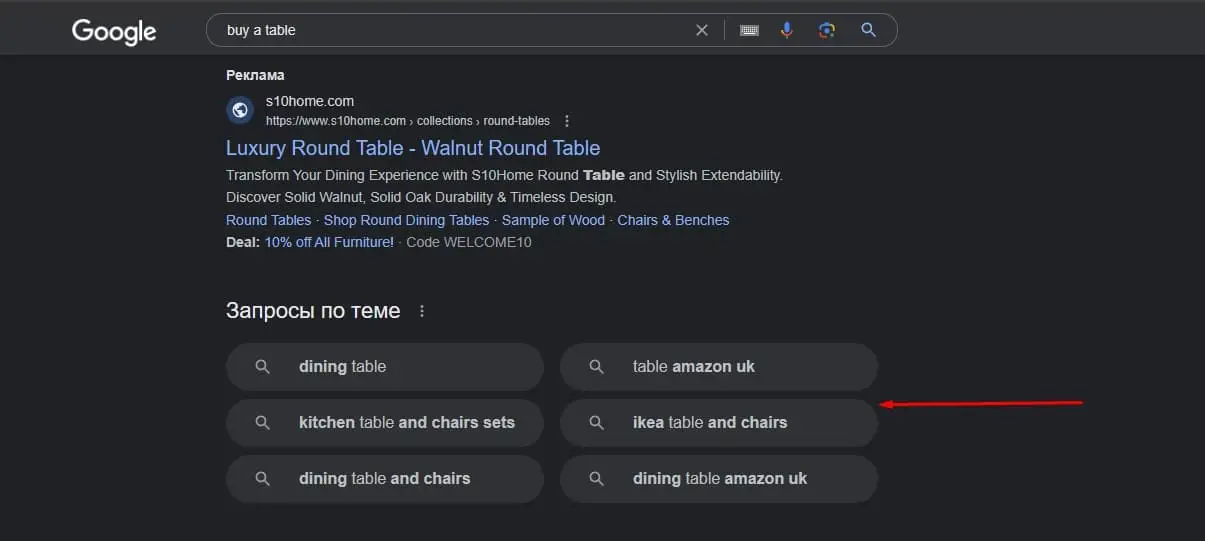Click the magnifier search button
The image size is (1205, 541).
point(868,30)
